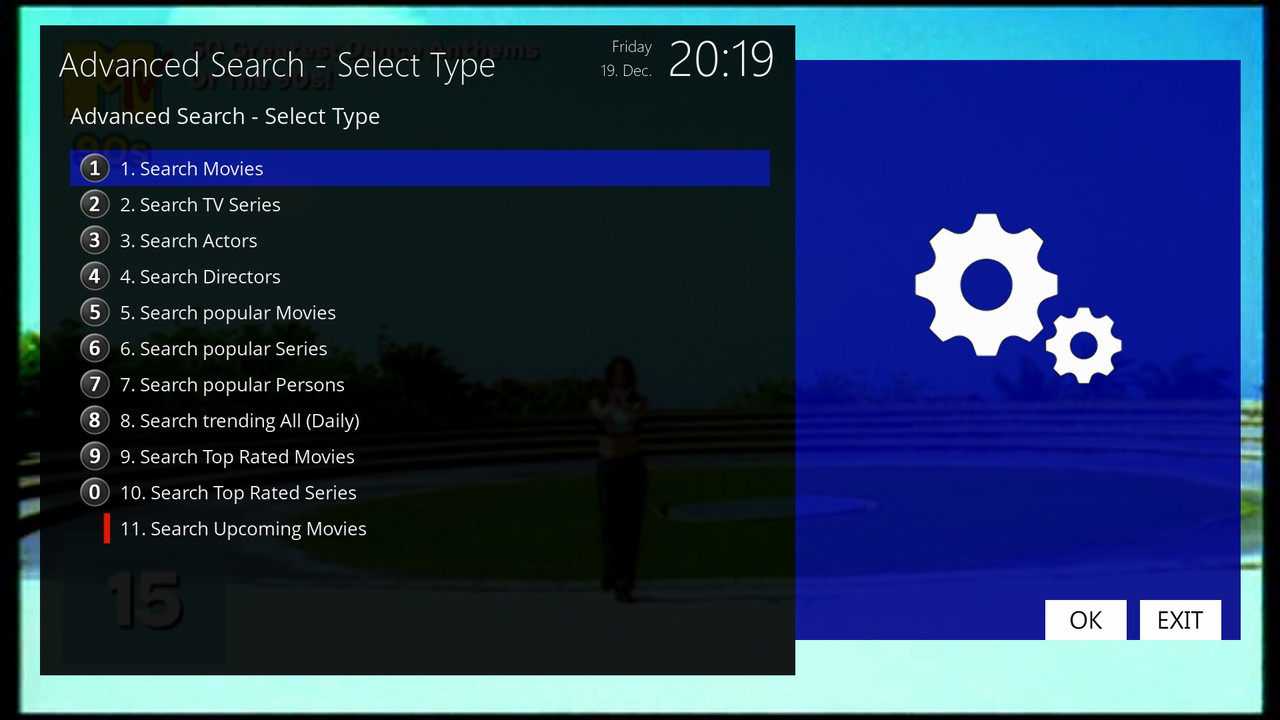
Task: Select '2. Search TV Series' entry
Action: 420,204
